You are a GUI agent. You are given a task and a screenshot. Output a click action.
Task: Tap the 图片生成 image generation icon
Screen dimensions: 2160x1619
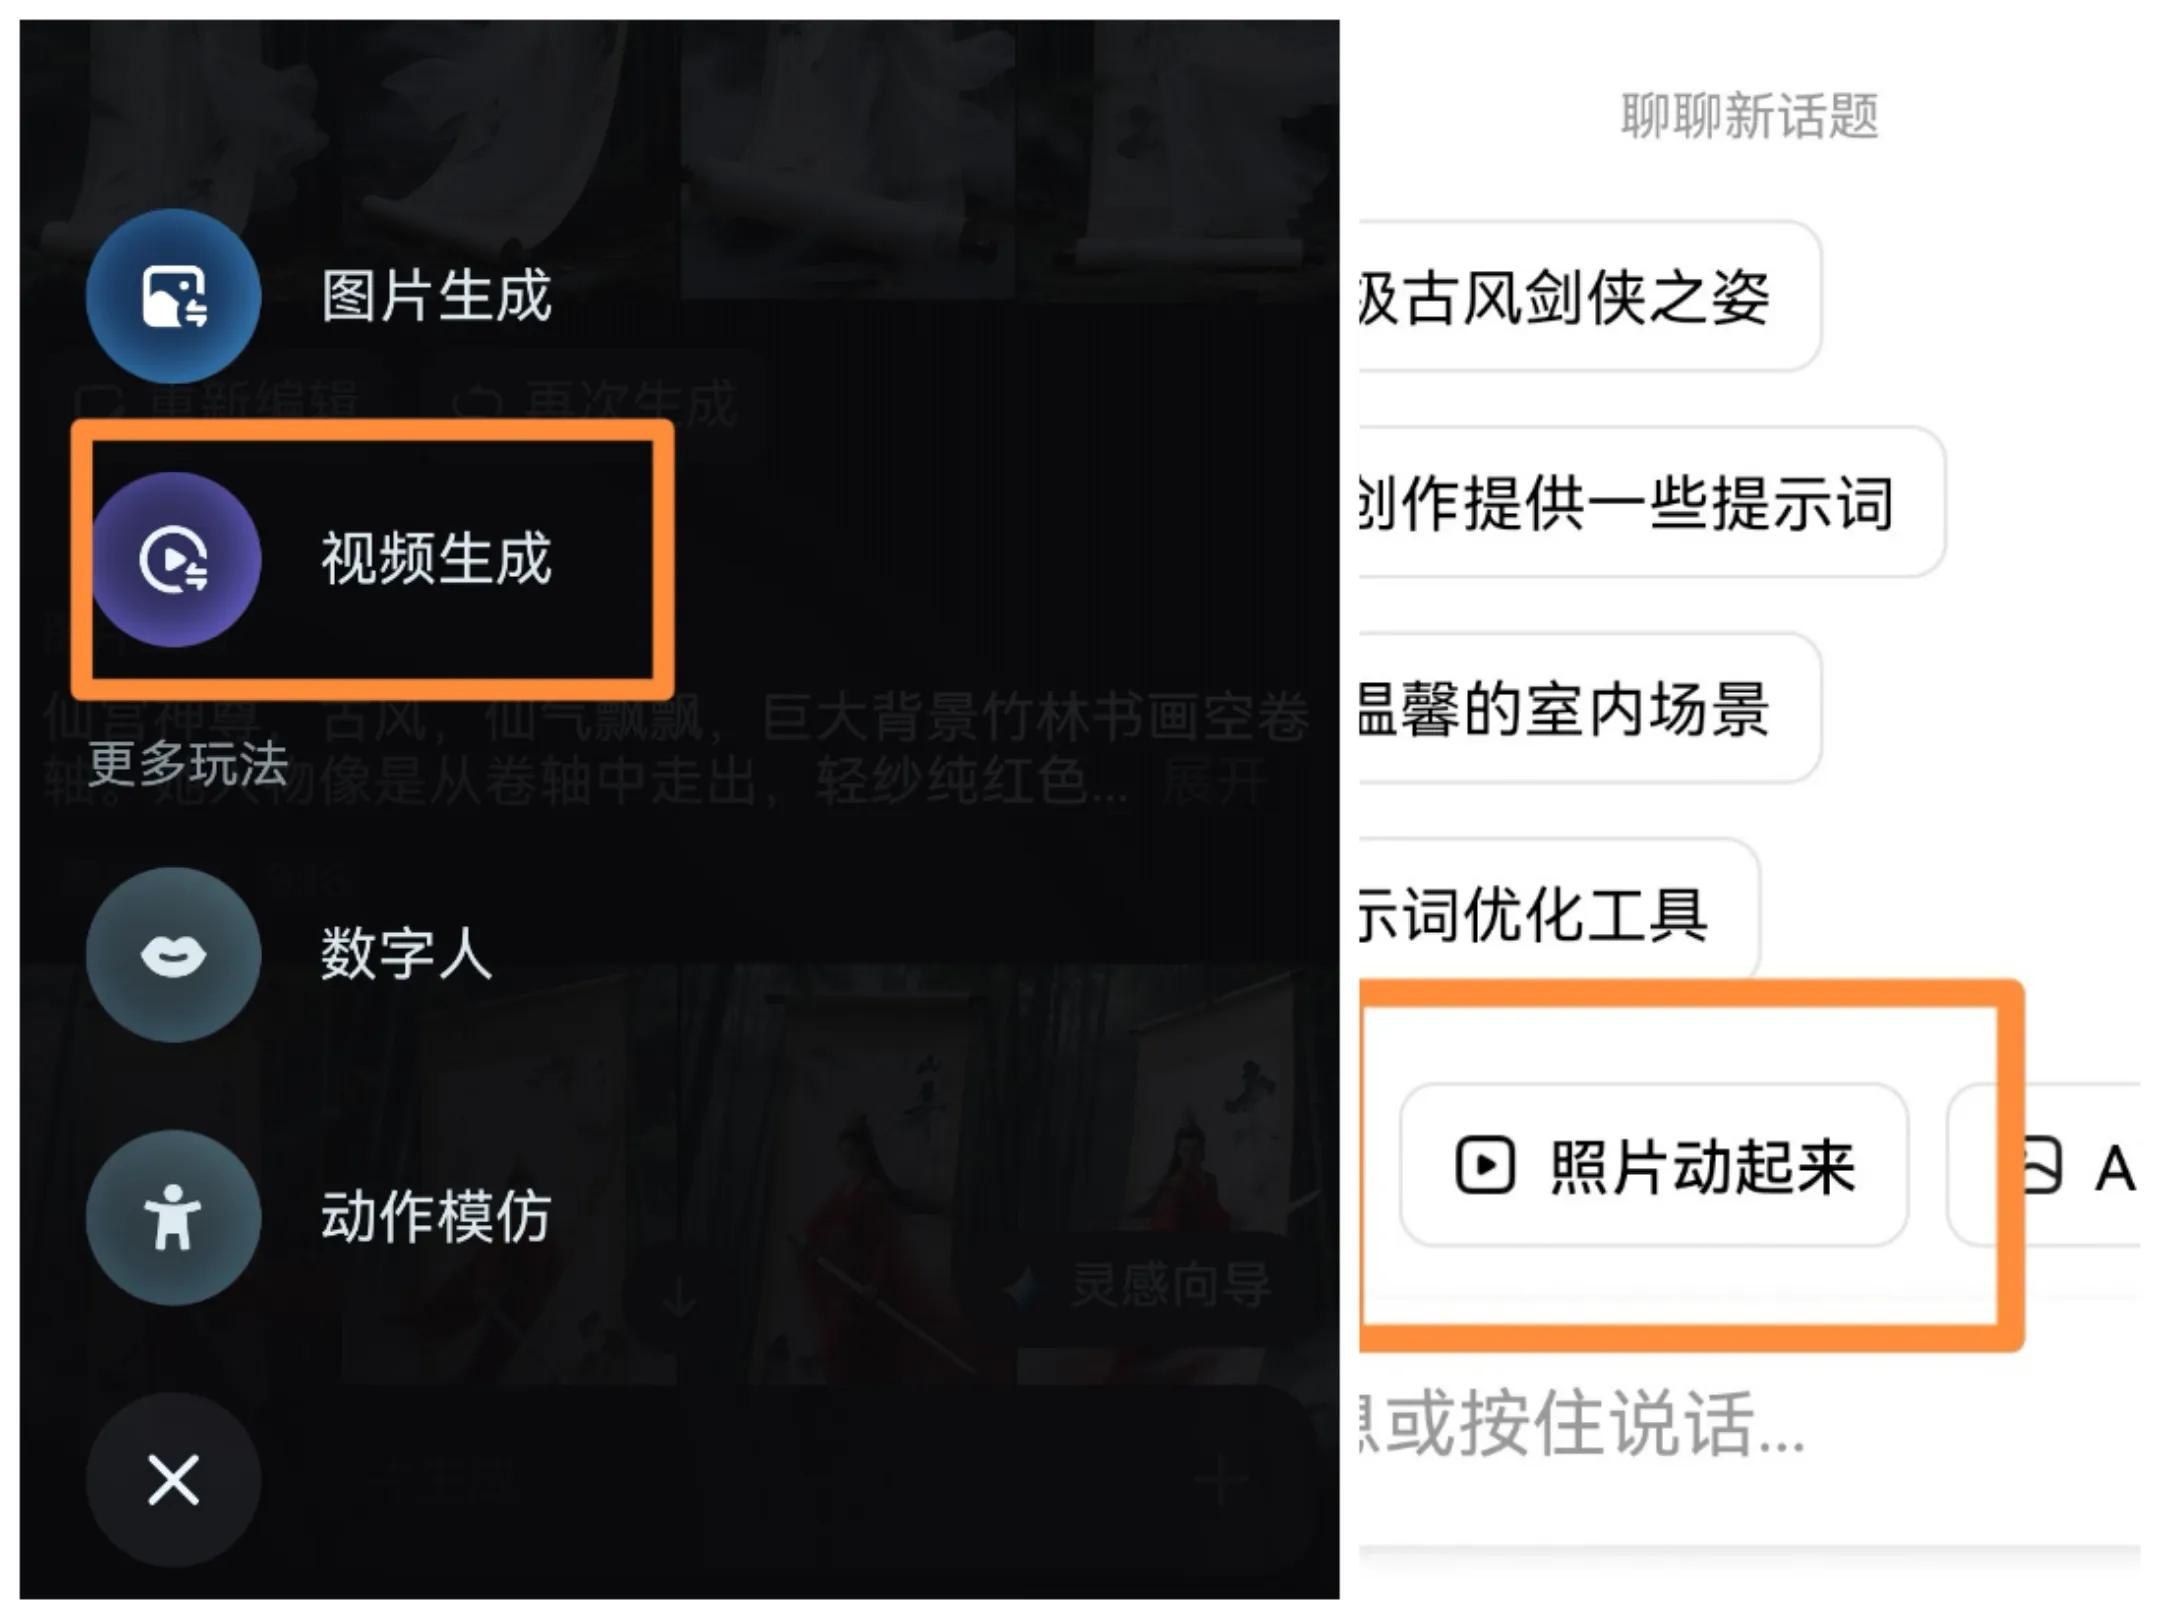(x=173, y=296)
